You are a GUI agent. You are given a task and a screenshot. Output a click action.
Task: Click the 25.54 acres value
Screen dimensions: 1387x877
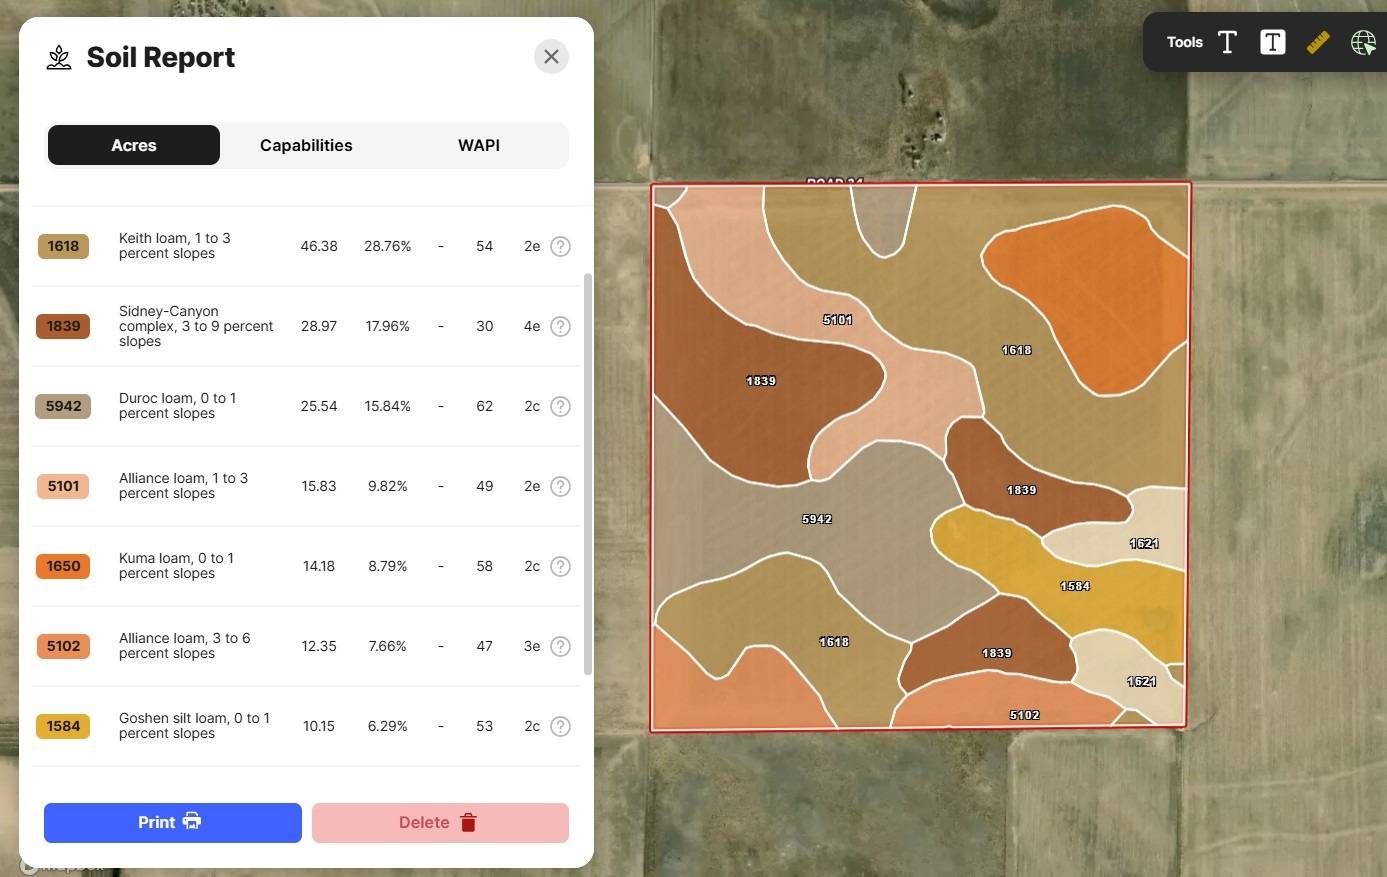(319, 406)
